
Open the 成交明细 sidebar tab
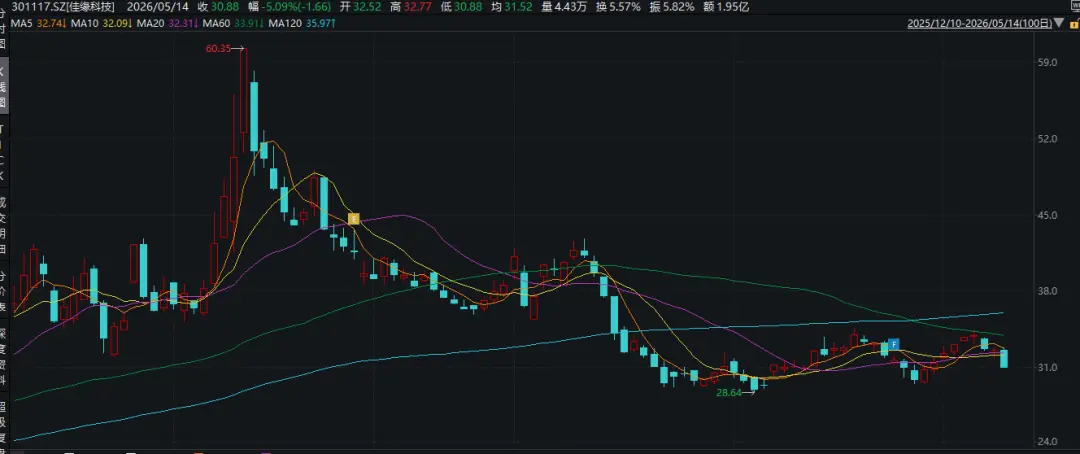[x=3, y=227]
